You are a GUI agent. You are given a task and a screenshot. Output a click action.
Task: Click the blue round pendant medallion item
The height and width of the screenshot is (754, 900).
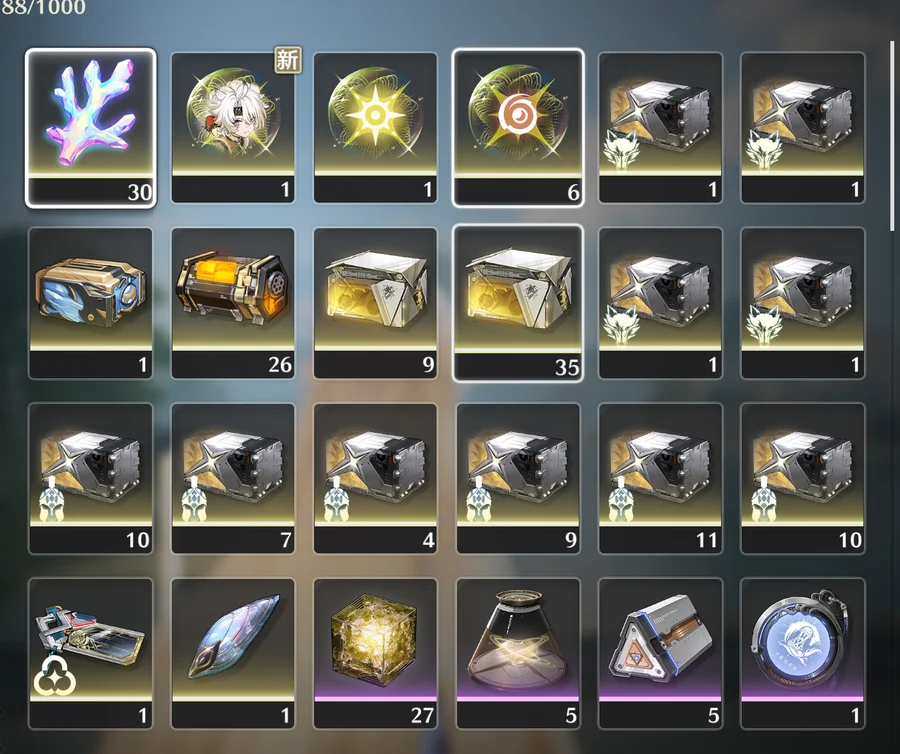[x=803, y=654]
